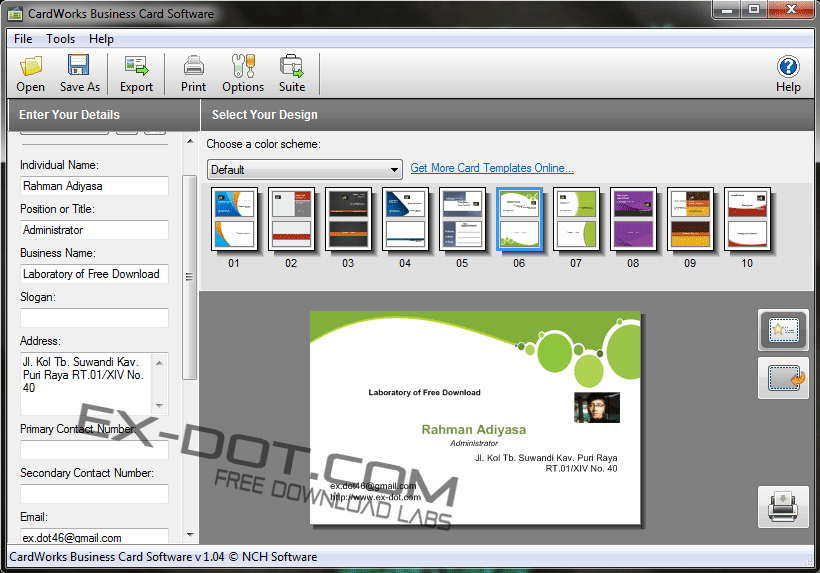Click the details panel scroll up arrow
The image size is (820, 573).
coord(190,141)
